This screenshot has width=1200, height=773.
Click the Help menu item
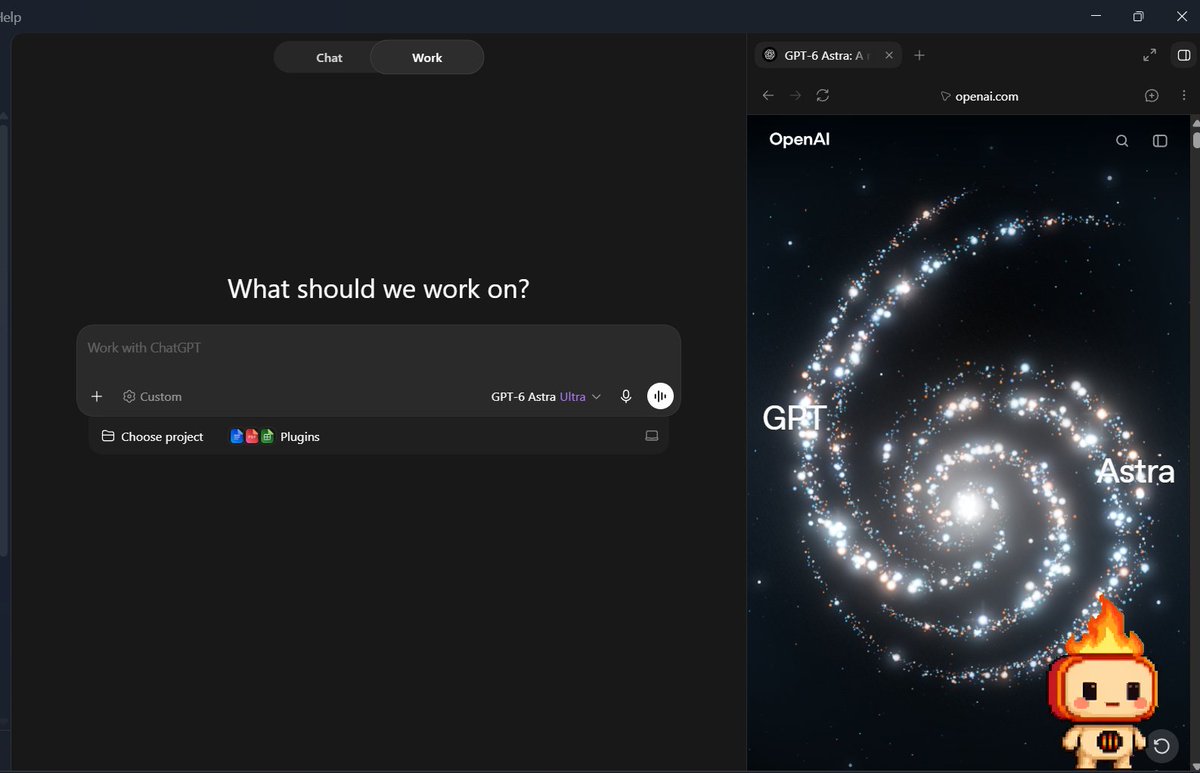tap(11, 17)
